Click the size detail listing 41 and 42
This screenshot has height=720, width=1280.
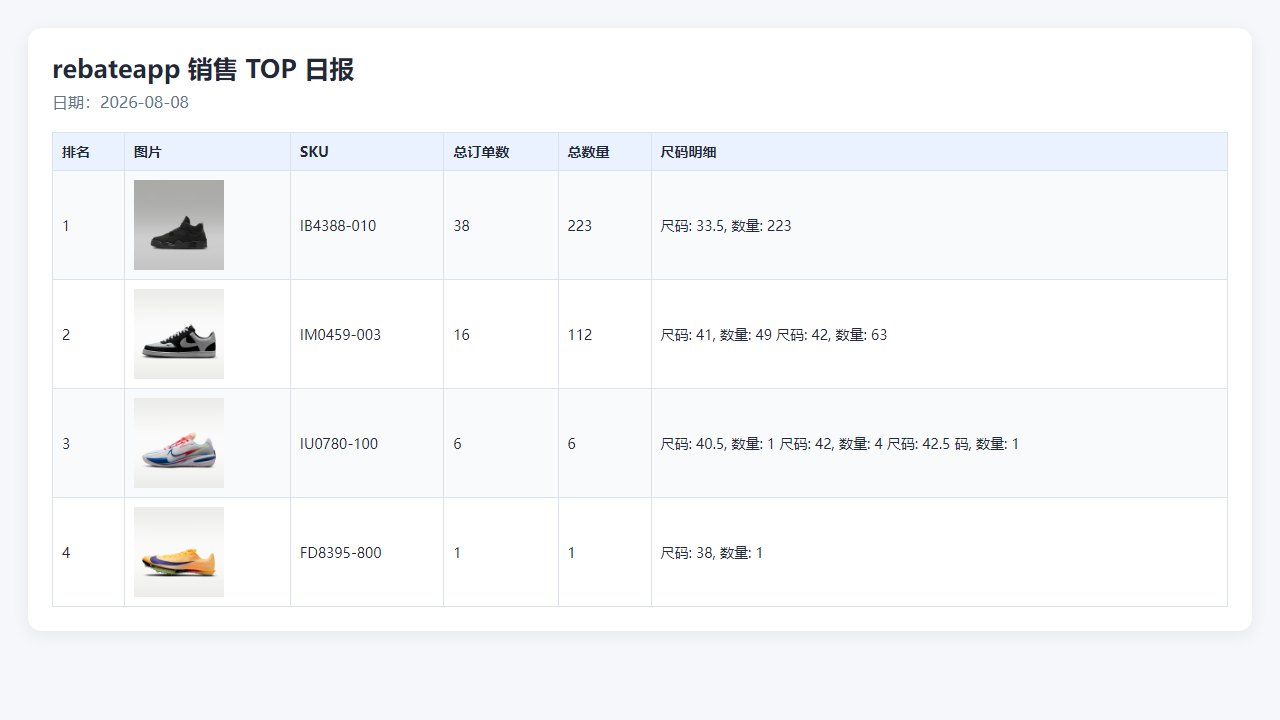774,335
